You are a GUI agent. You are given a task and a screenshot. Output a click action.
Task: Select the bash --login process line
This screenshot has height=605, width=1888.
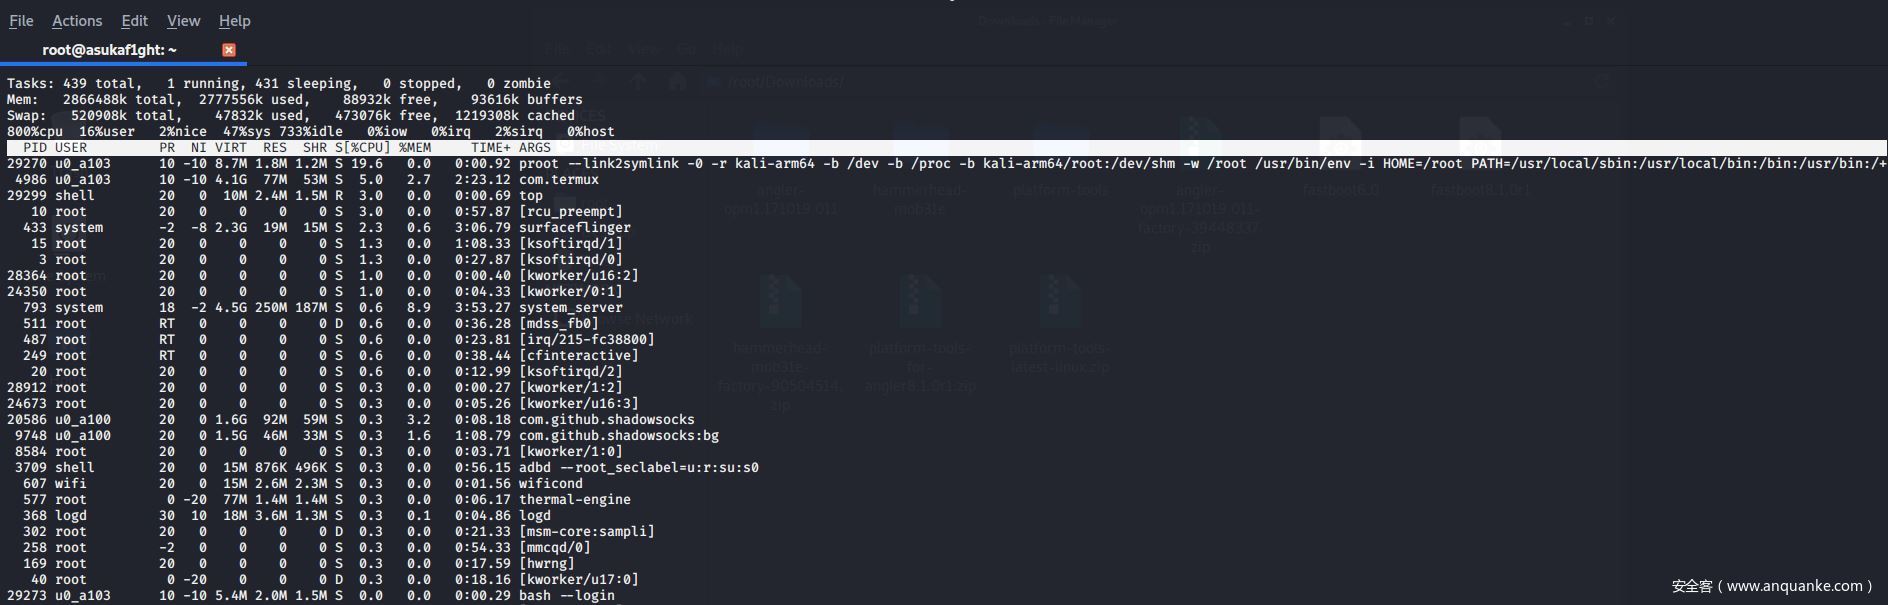tap(566, 596)
